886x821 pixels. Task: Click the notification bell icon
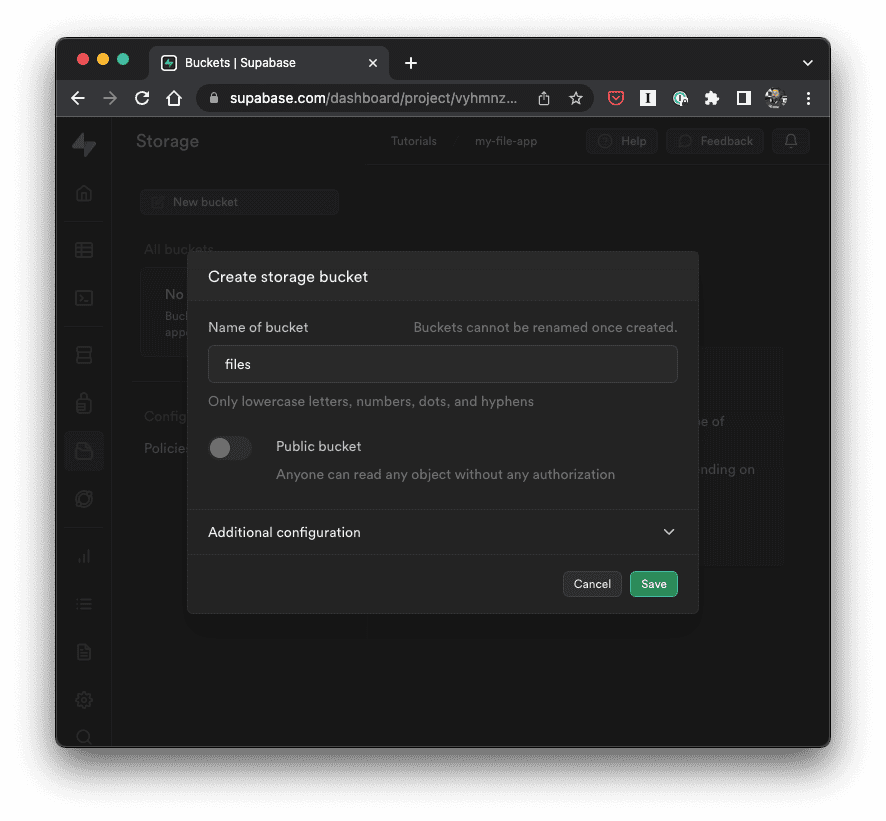pyautogui.click(x=790, y=141)
